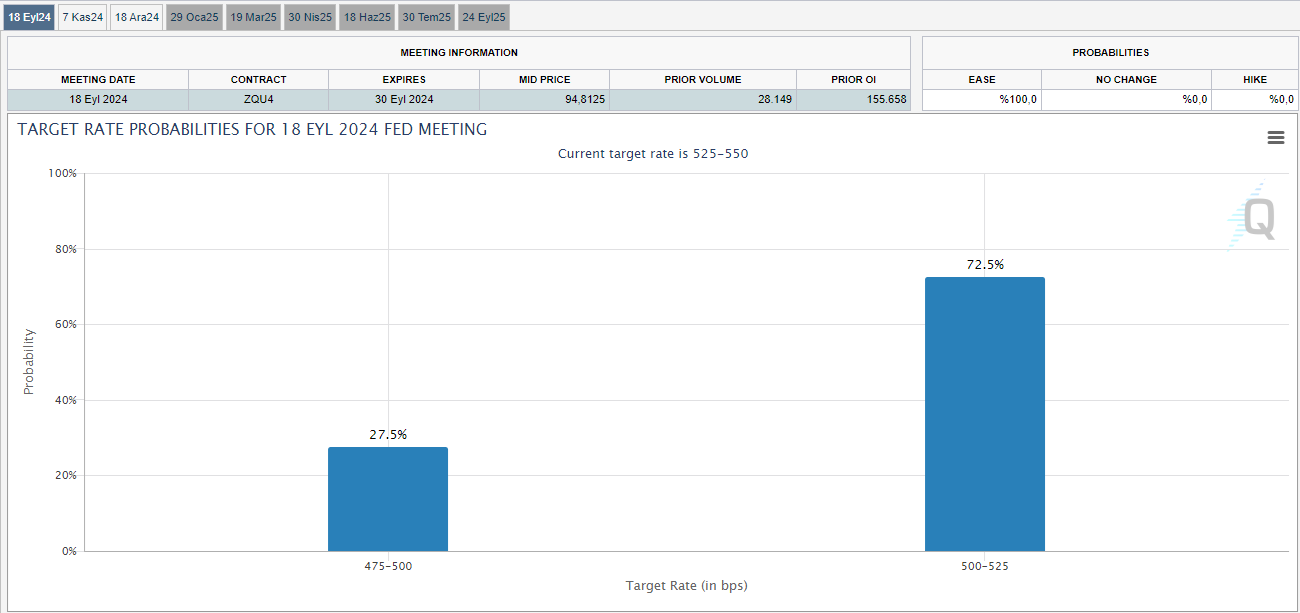Click the 27.5% bar data label
Viewport: 1300px width, 613px height.
388,435
